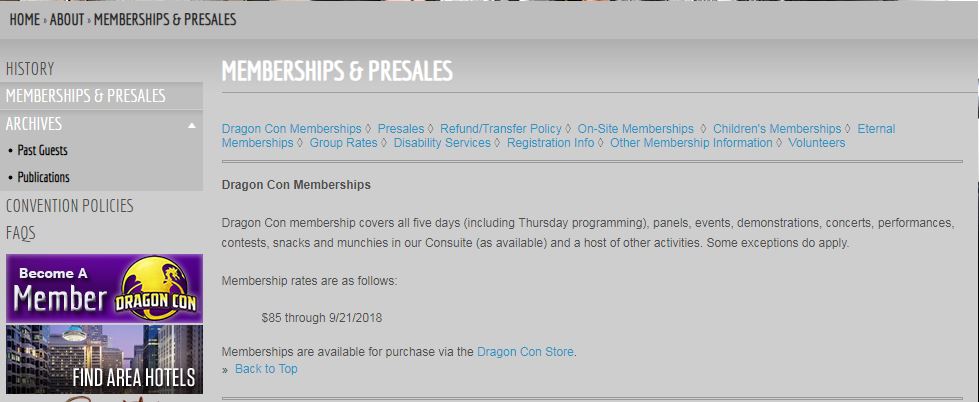Jump to Disability Services section

tap(442, 143)
